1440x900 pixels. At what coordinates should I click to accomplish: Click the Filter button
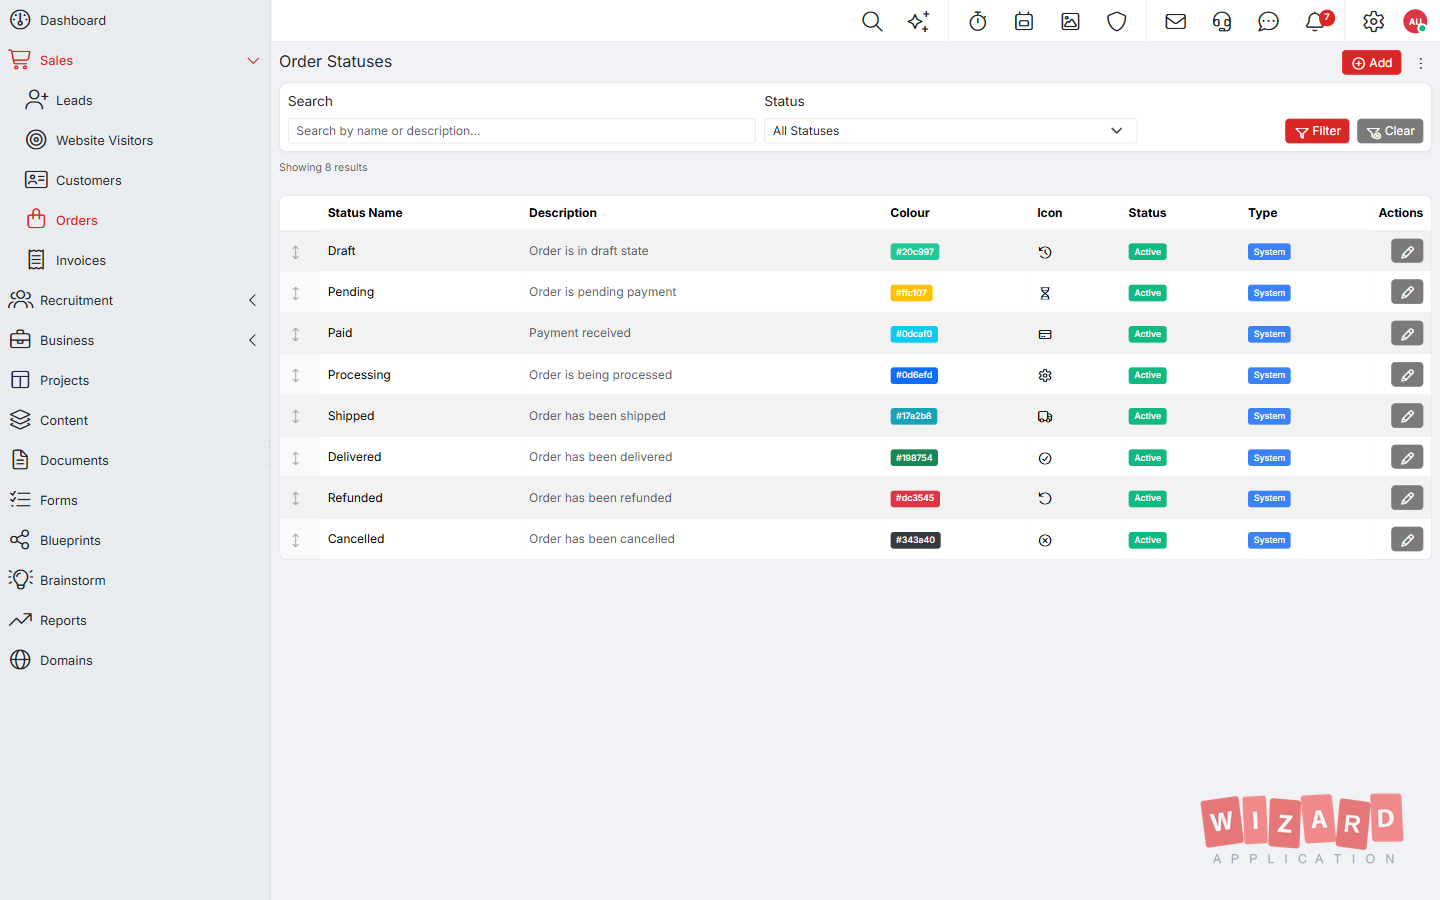pyautogui.click(x=1317, y=131)
